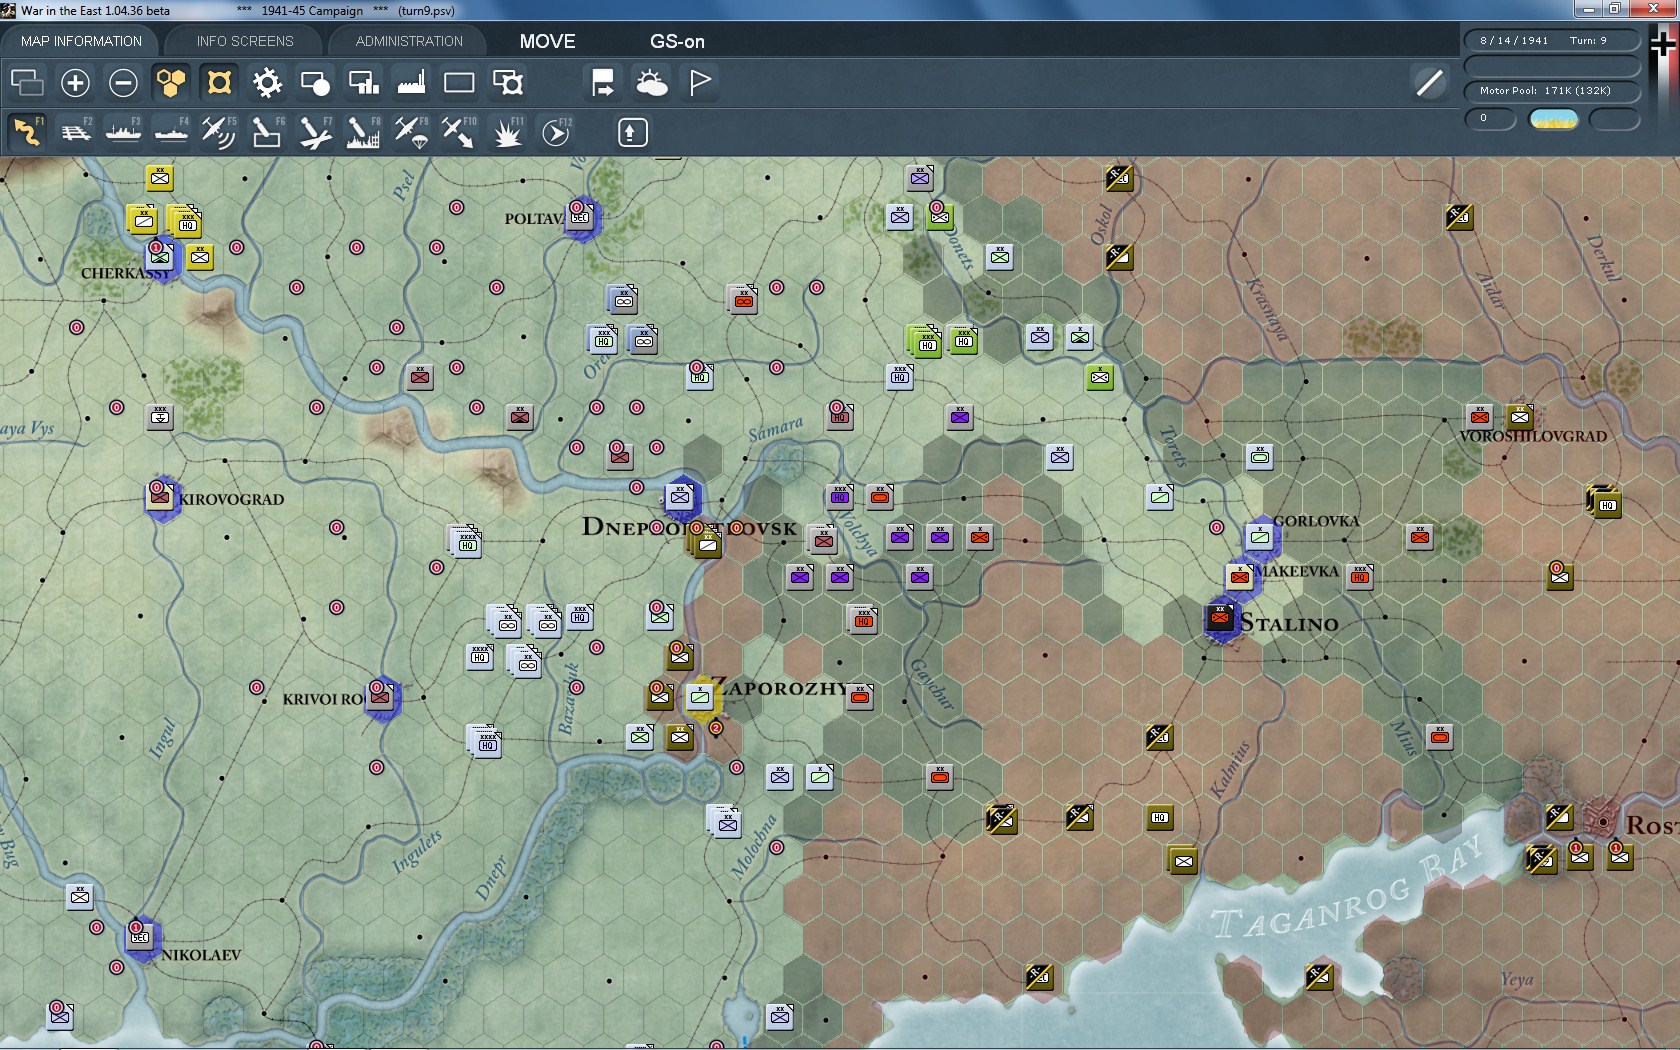Click the pill showing 0

point(1490,118)
